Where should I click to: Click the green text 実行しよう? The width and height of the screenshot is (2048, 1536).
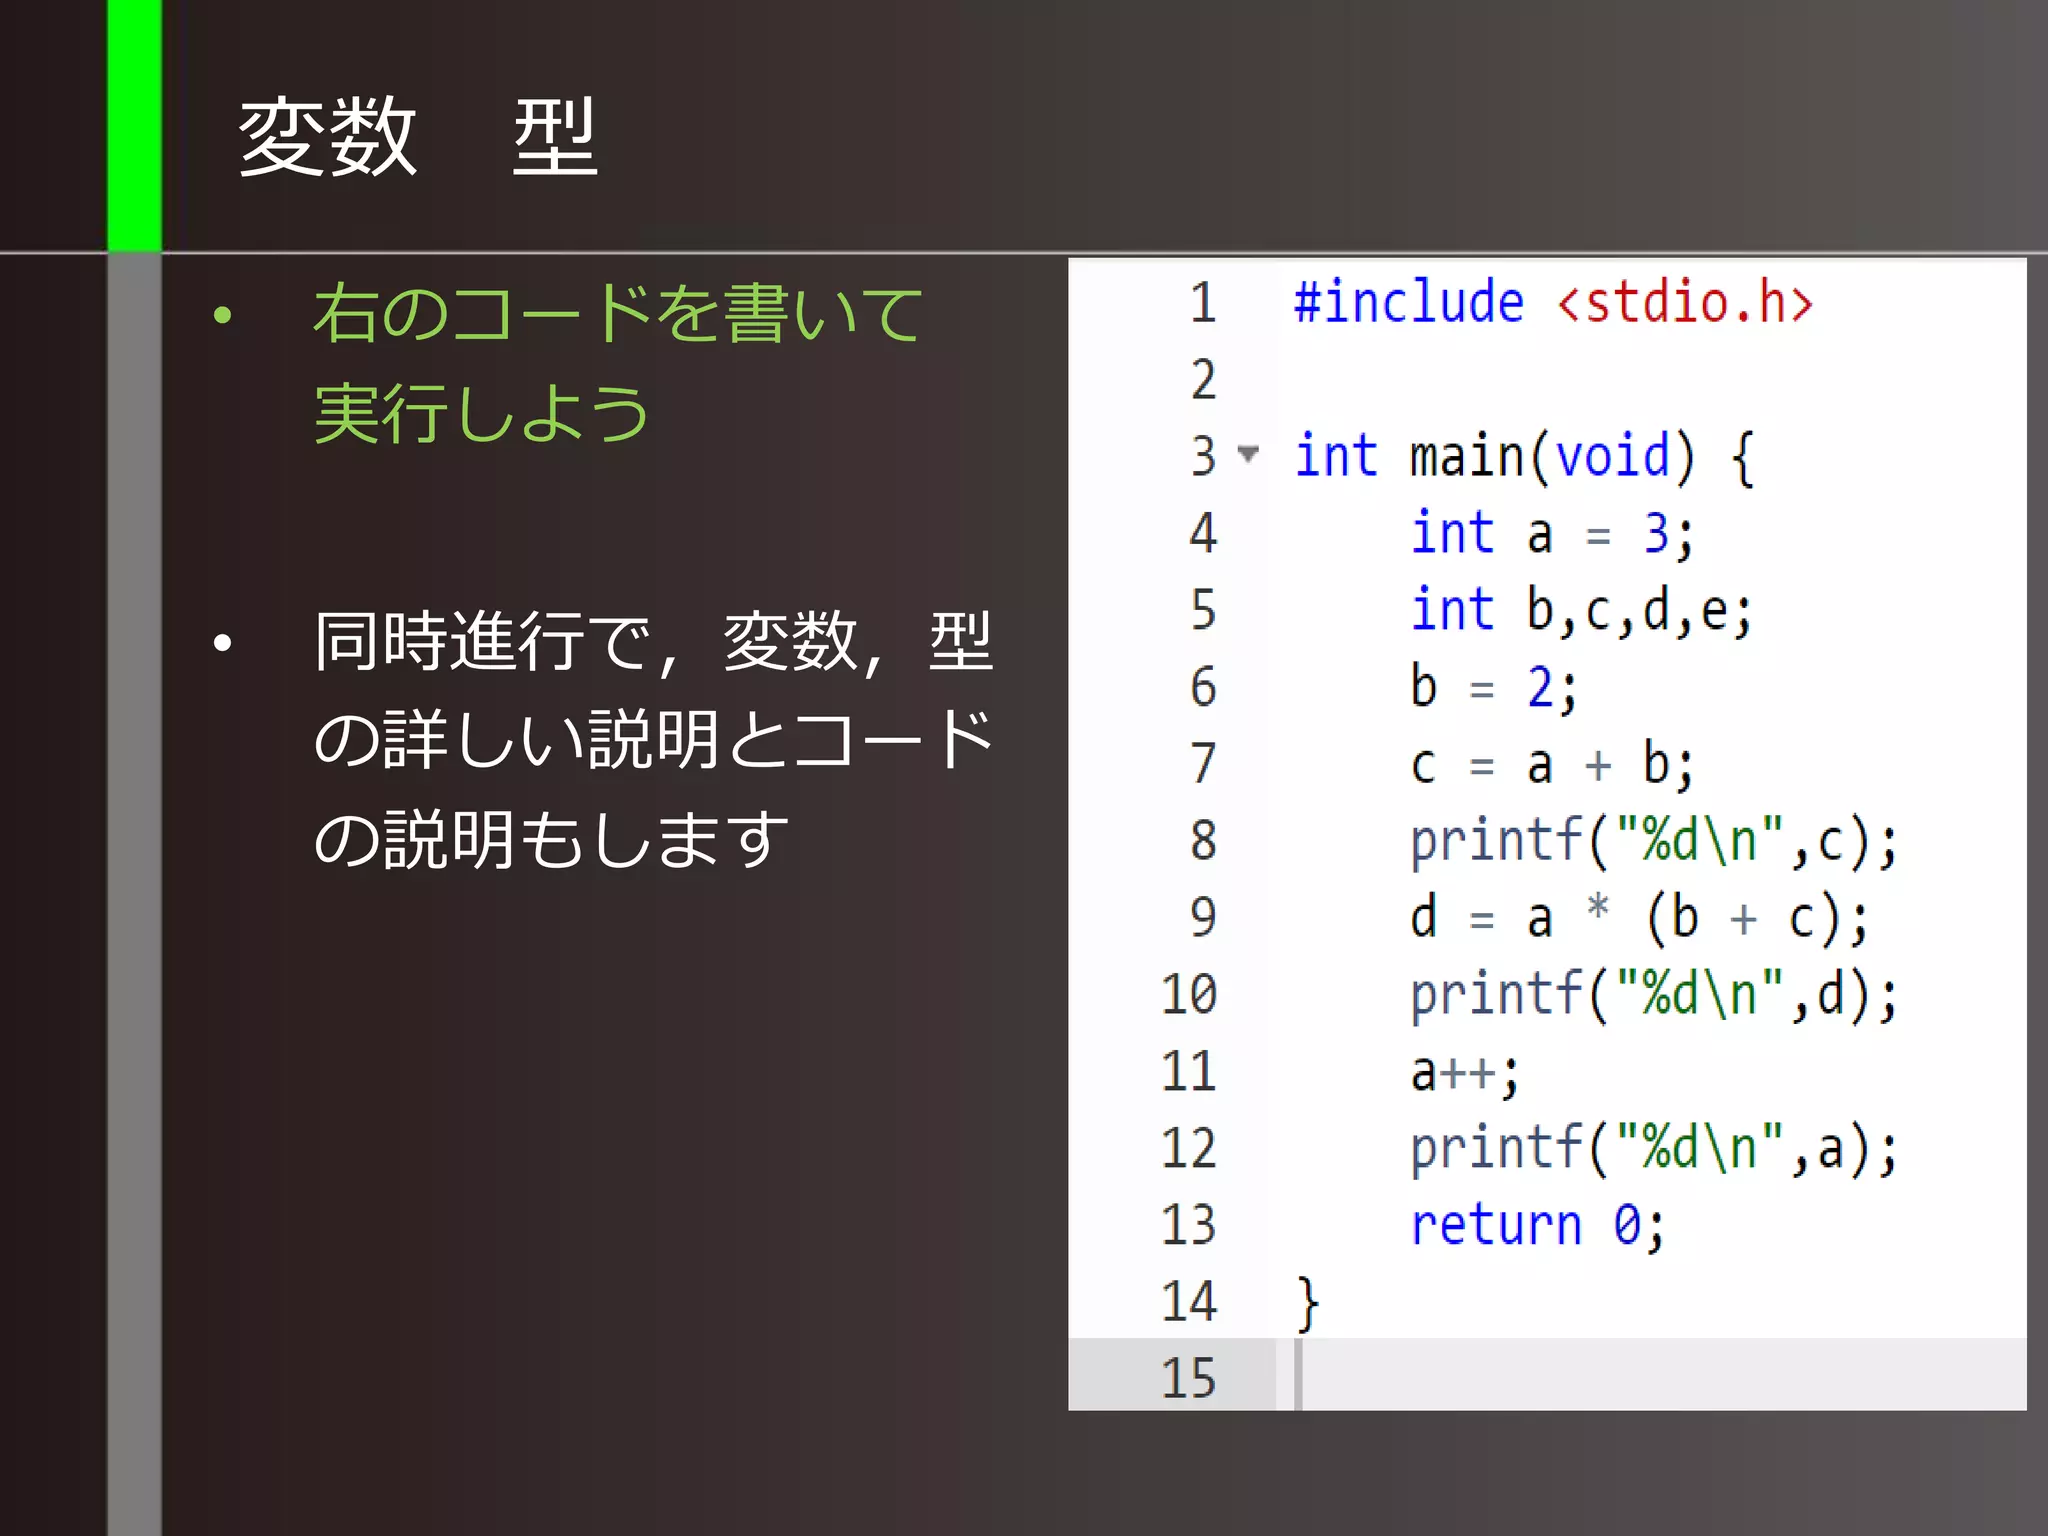click(x=482, y=413)
